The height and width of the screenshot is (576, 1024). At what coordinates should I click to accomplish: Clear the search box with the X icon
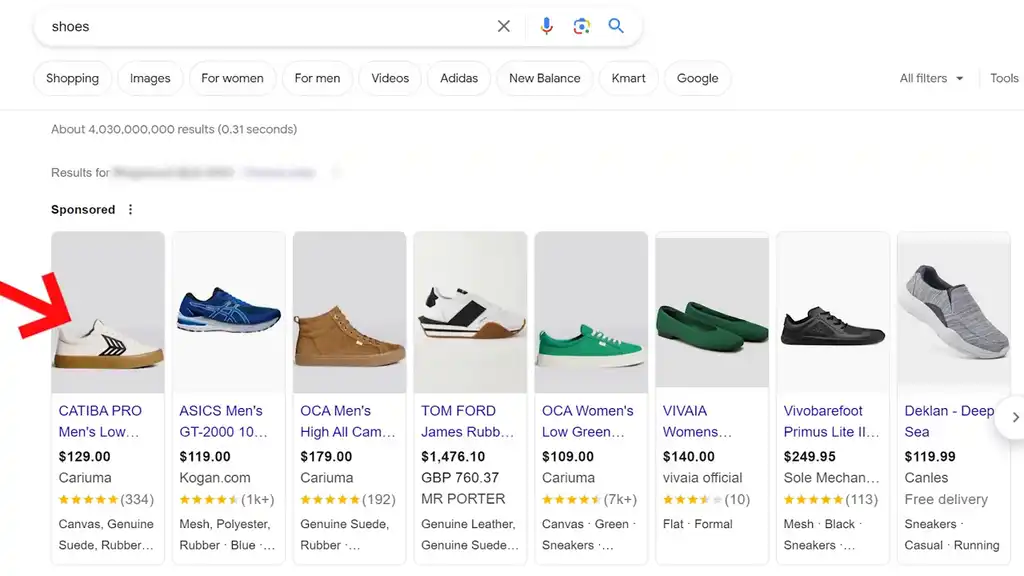click(504, 26)
